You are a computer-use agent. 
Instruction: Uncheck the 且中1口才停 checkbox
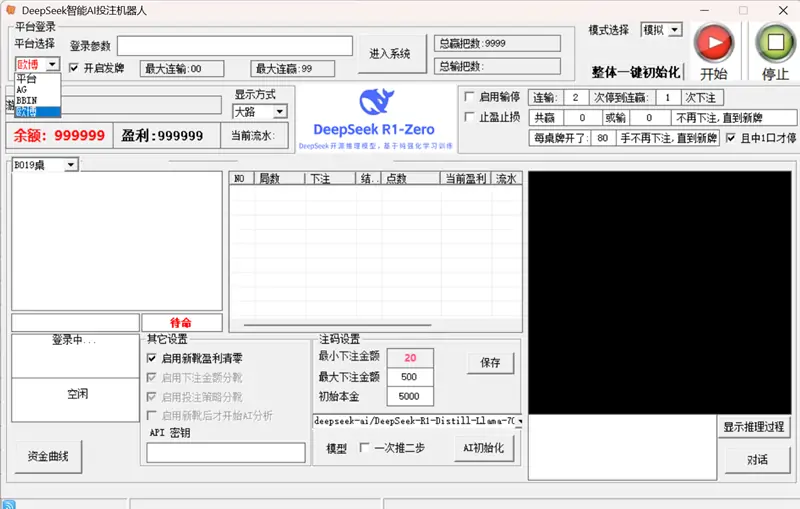tap(731, 138)
